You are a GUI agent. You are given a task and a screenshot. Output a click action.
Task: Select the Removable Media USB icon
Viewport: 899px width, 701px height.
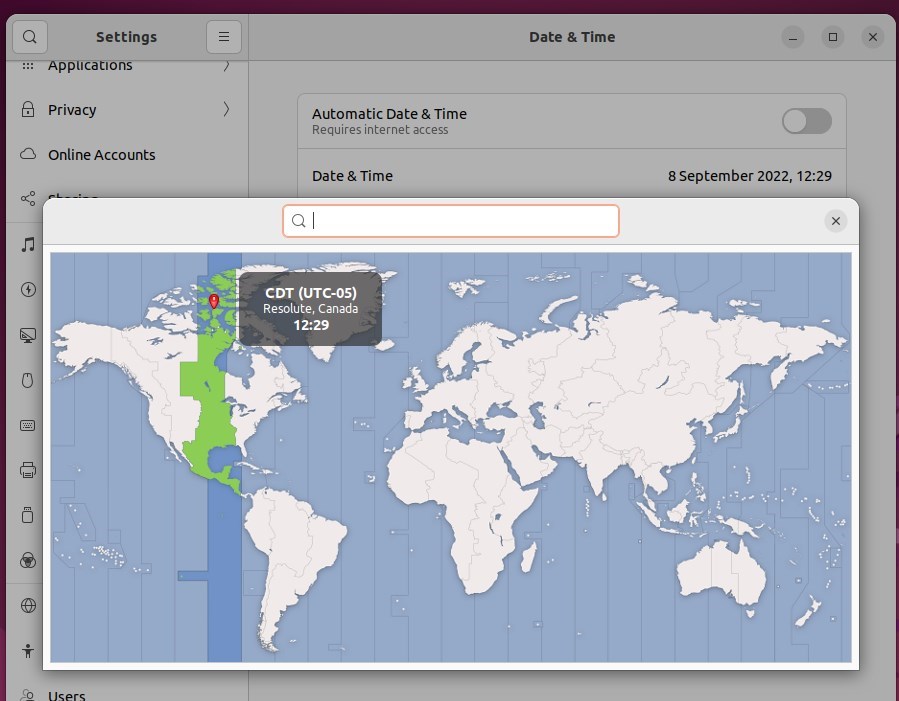point(27,514)
